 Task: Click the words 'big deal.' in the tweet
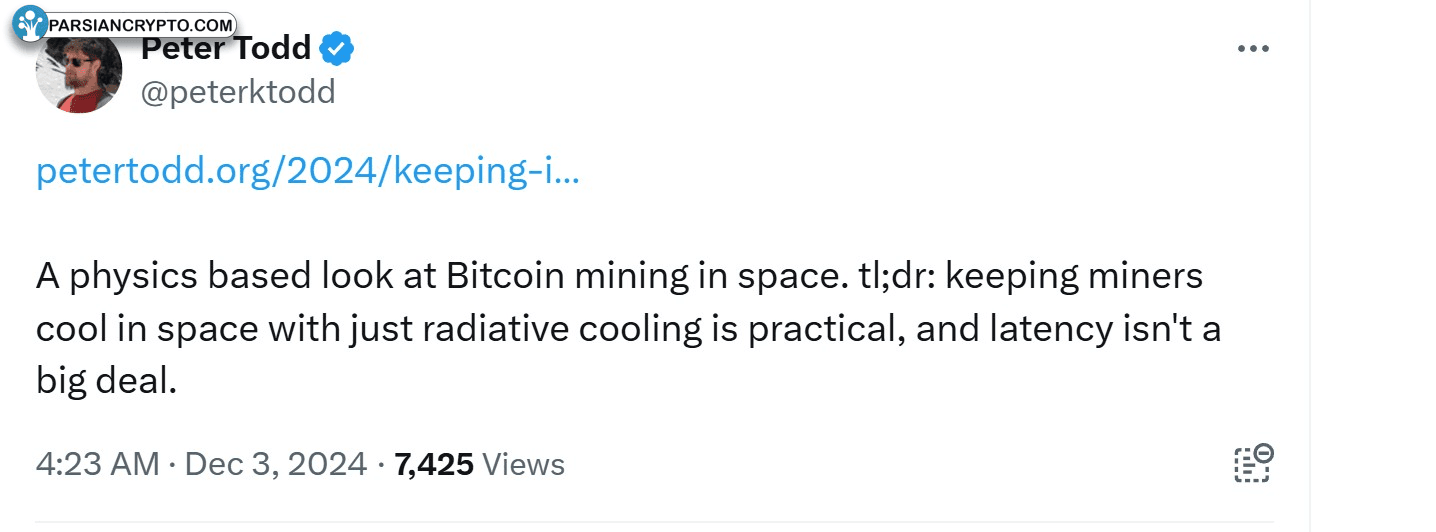[x=106, y=382]
